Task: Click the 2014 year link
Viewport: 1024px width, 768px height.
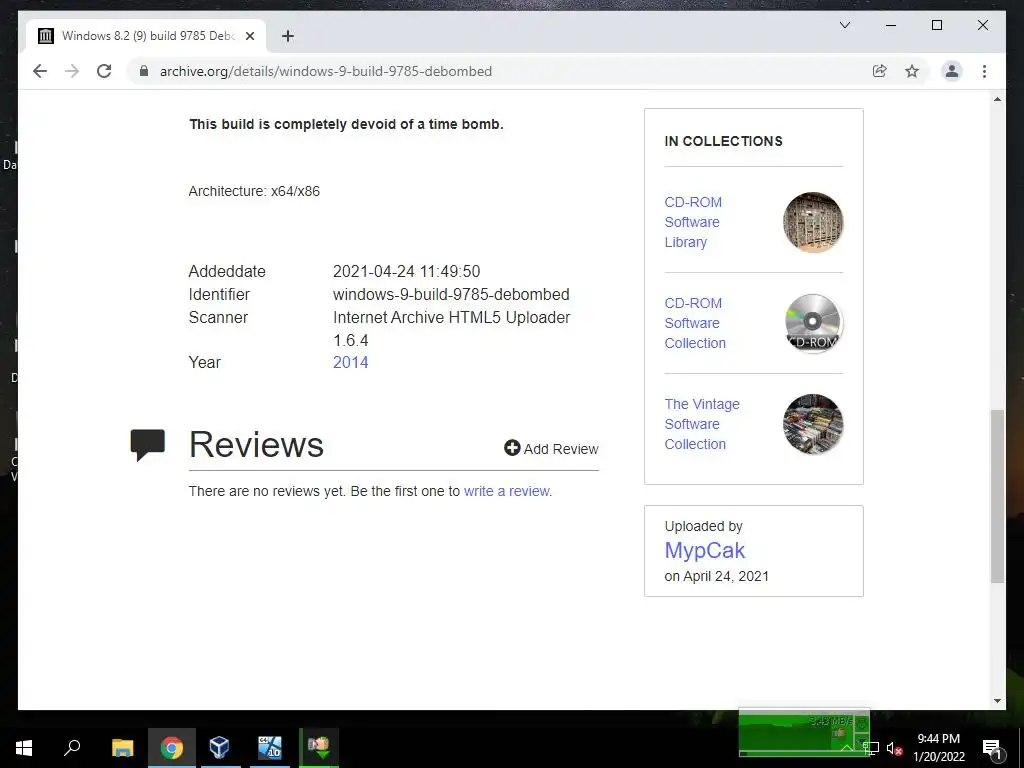Action: (351, 362)
